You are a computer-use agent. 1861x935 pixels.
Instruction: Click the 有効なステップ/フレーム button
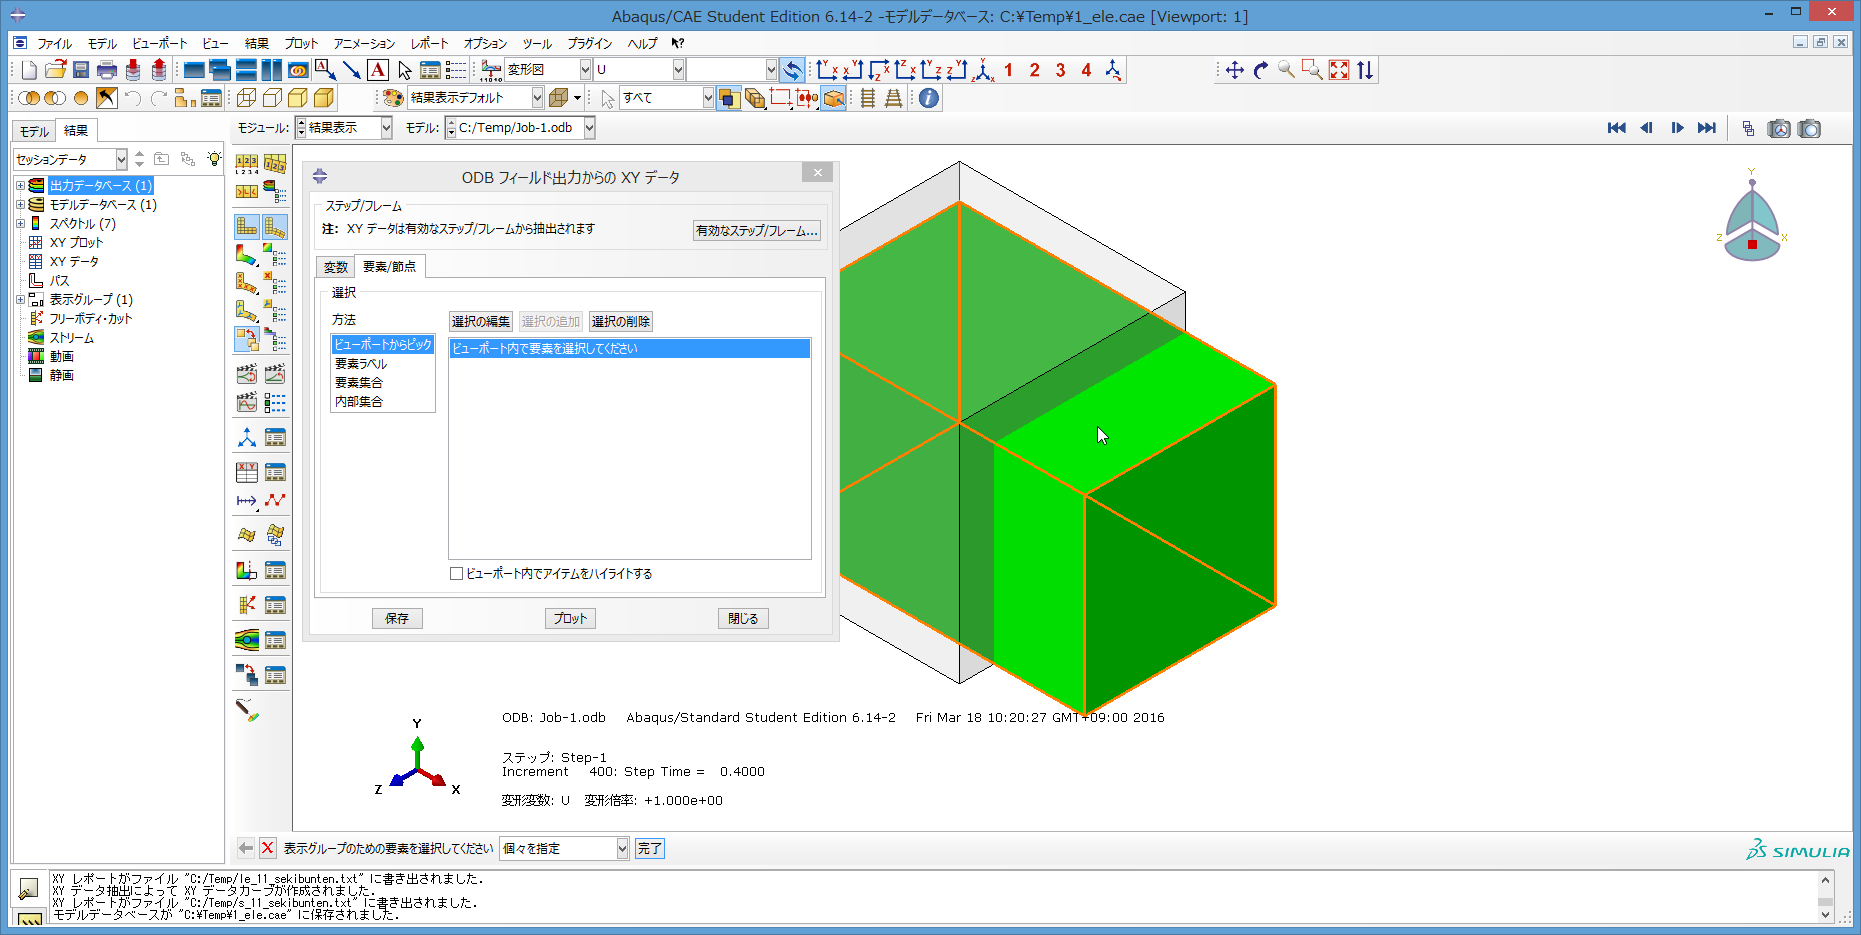(x=757, y=230)
